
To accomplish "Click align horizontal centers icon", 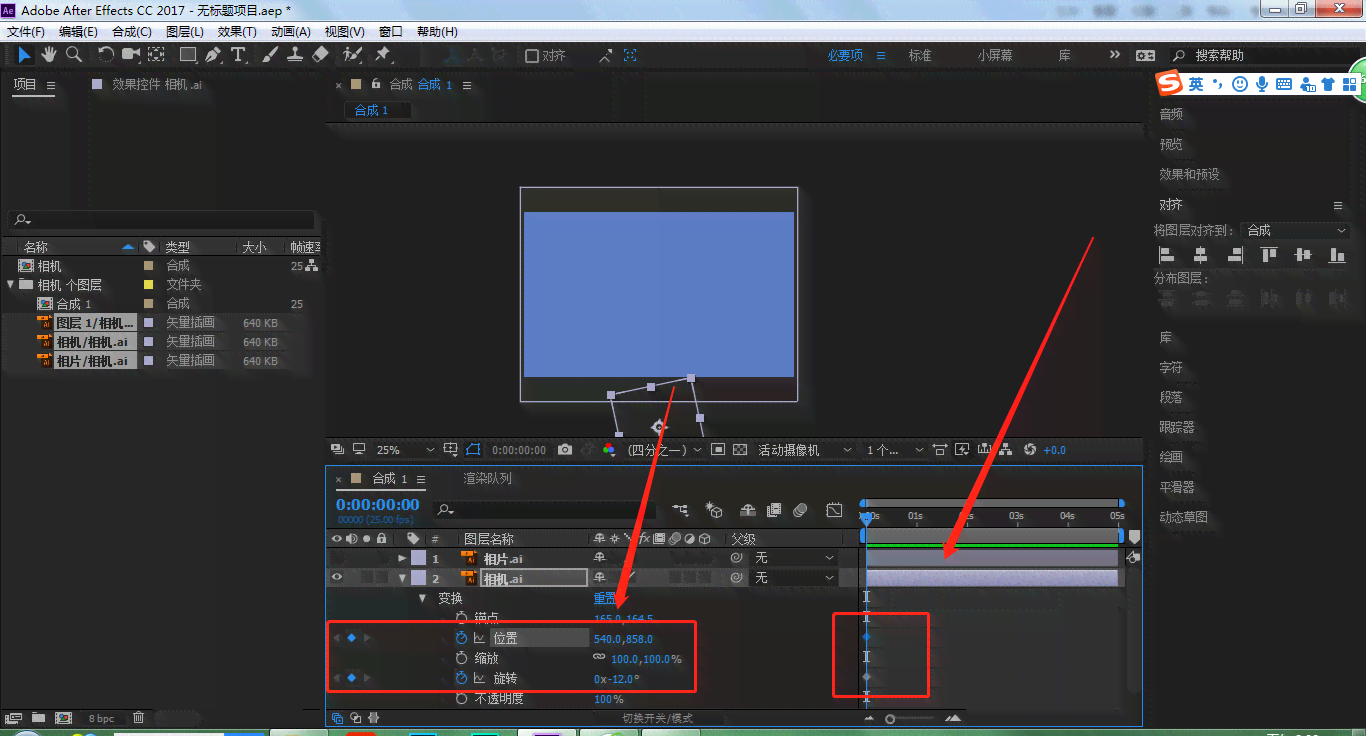I will tap(1201, 255).
